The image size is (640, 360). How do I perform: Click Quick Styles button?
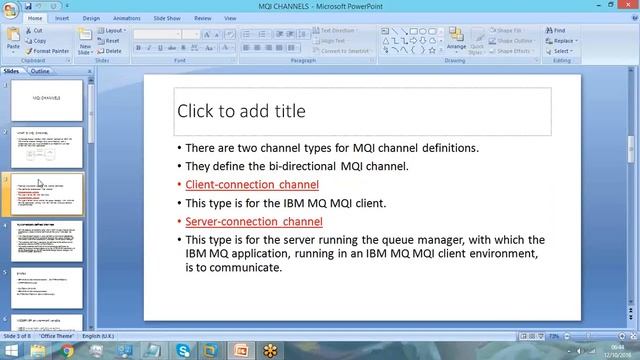coord(476,41)
